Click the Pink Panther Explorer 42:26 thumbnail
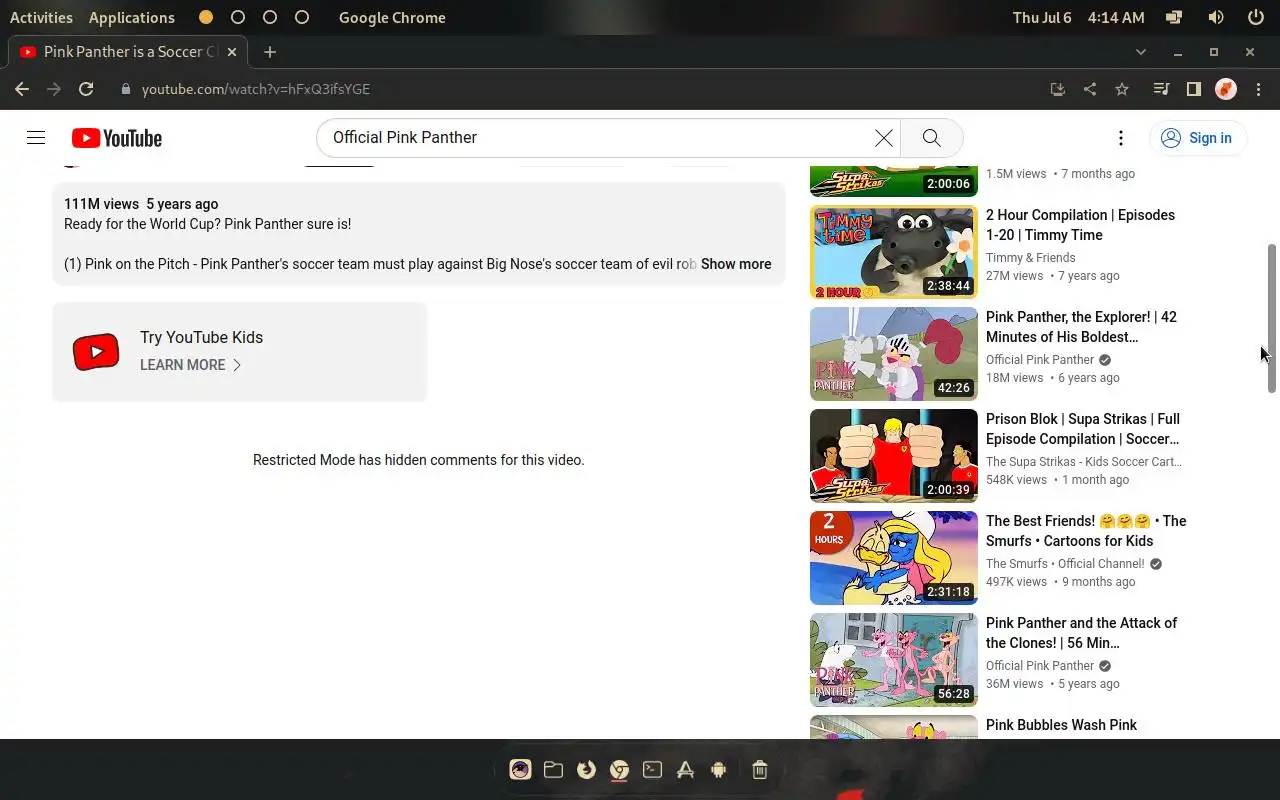1280x800 pixels. [894, 355]
